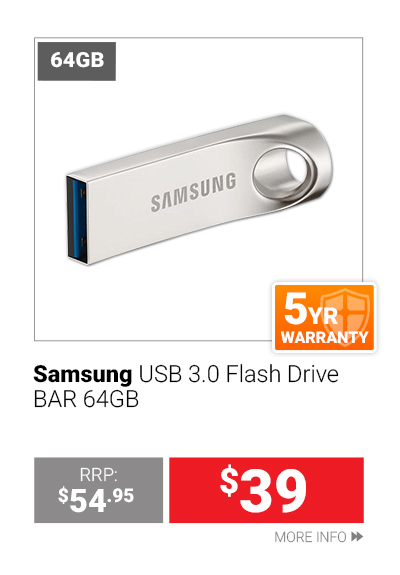Click the dollar sign in red price
The width and height of the screenshot is (400, 575).
tap(229, 482)
